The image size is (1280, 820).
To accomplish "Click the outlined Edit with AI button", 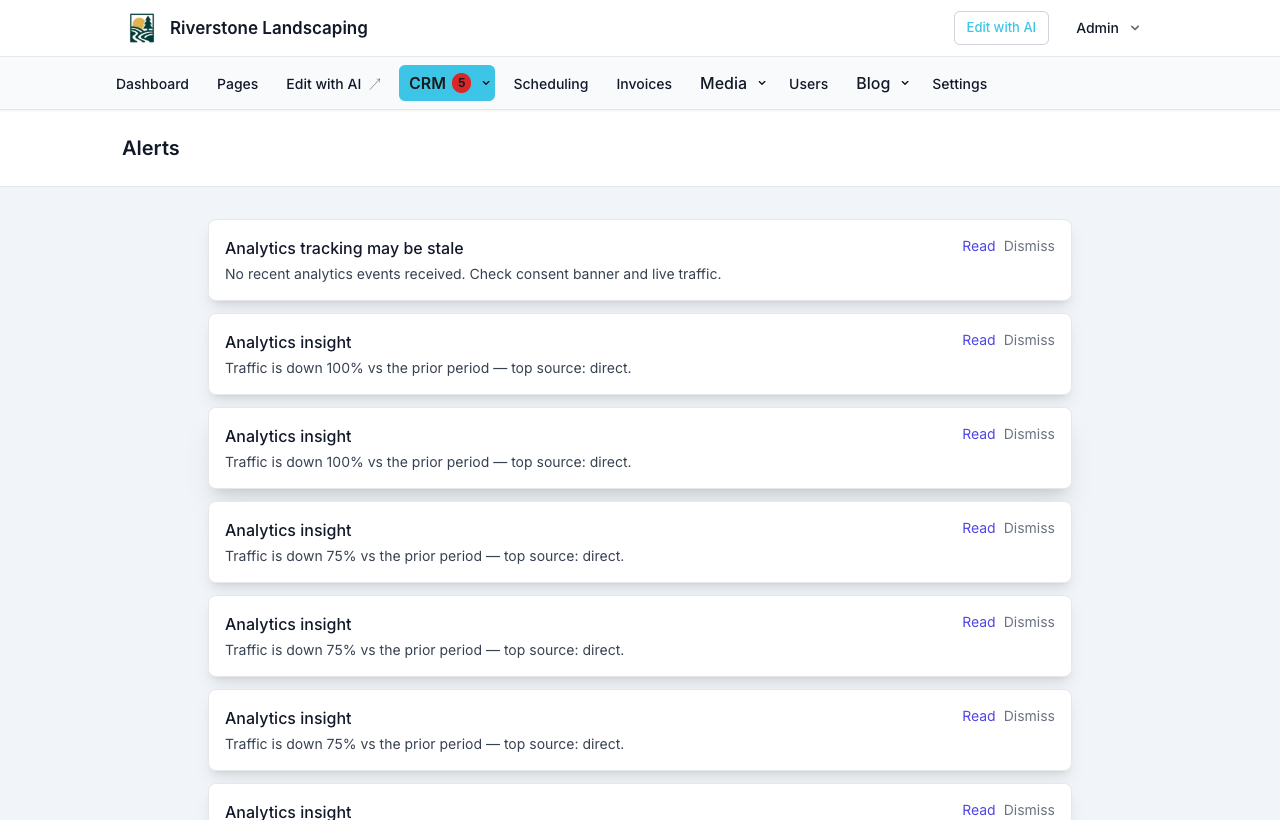I will coord(1001,28).
